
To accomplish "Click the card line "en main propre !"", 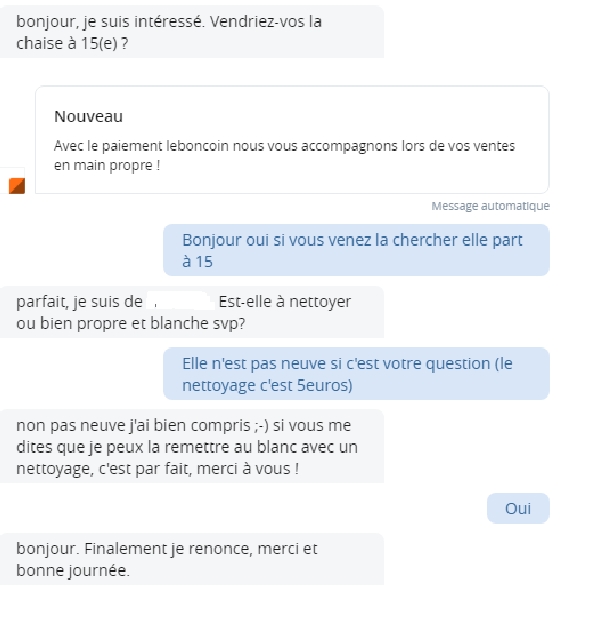I will 107,165.
